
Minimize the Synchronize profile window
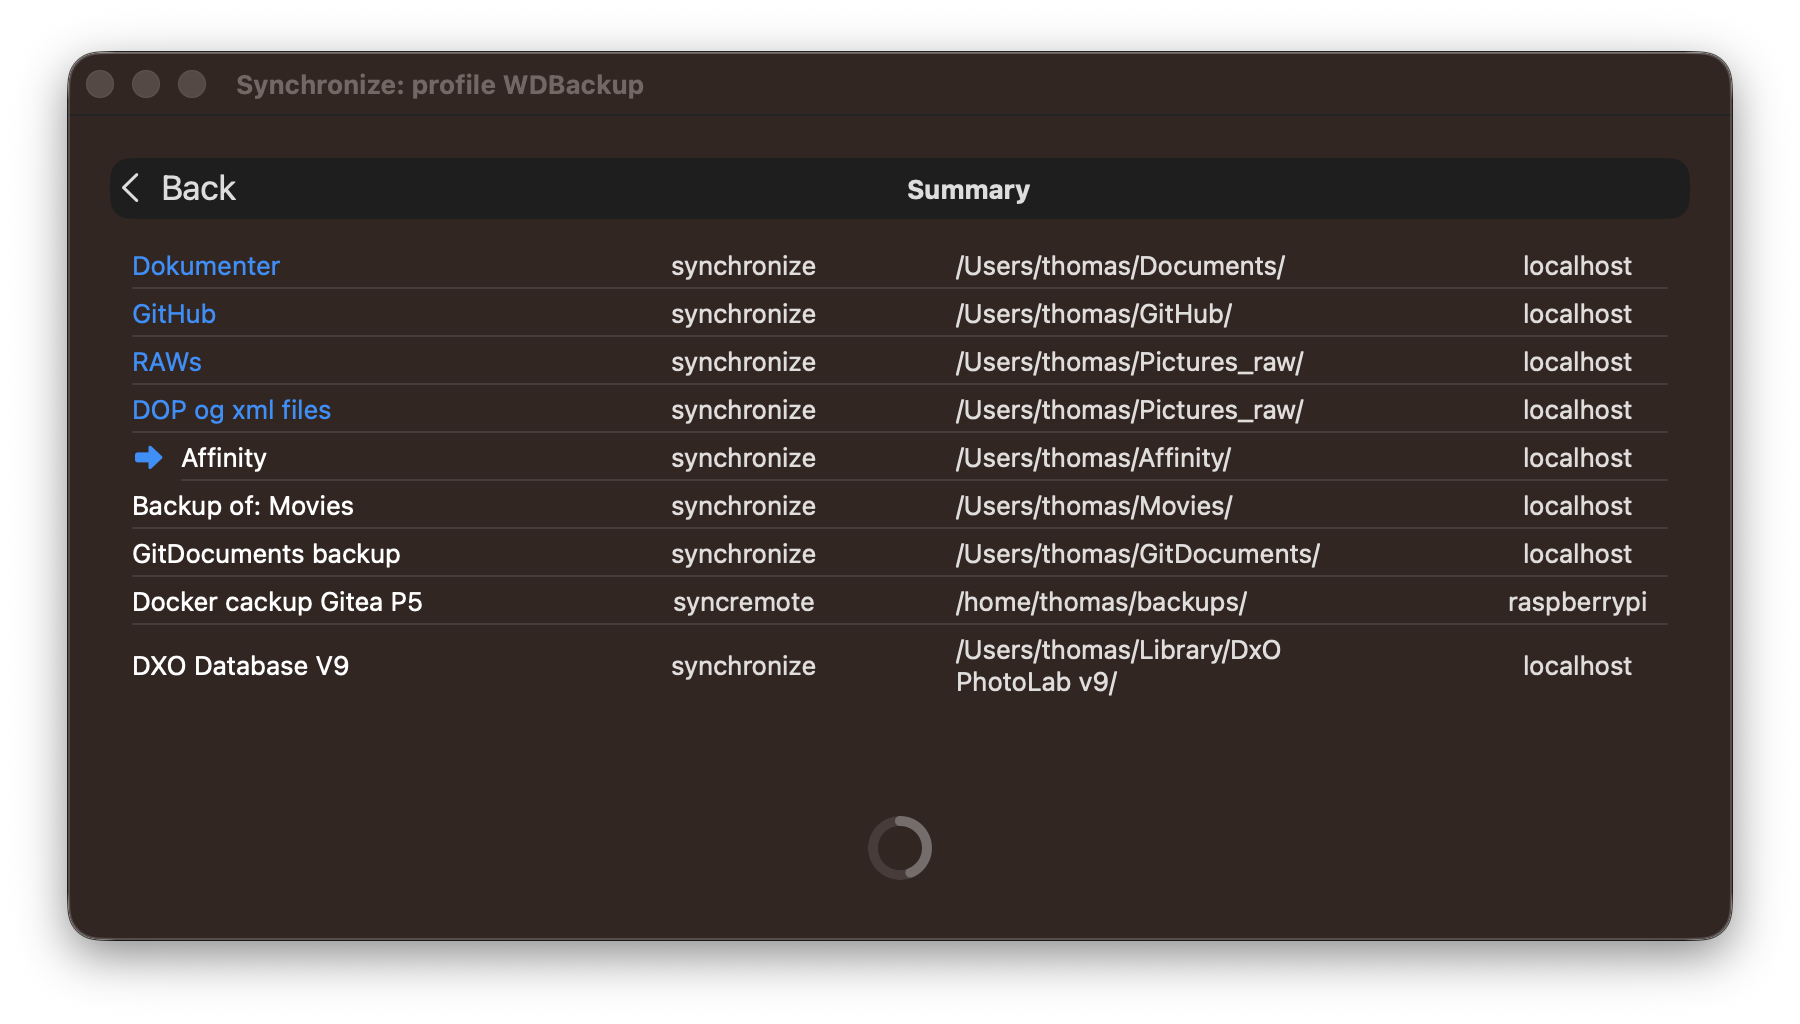[x=146, y=84]
